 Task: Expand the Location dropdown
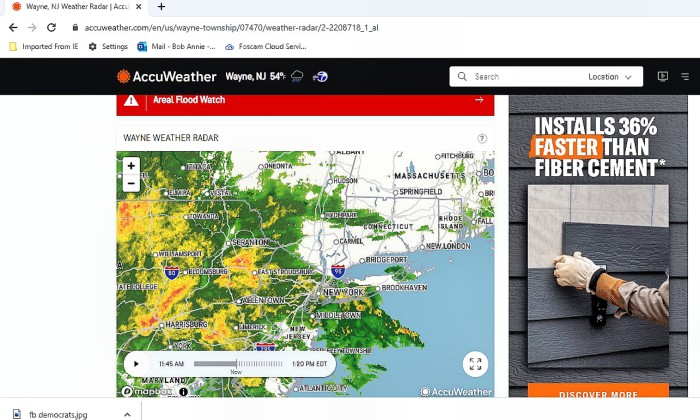pos(609,77)
